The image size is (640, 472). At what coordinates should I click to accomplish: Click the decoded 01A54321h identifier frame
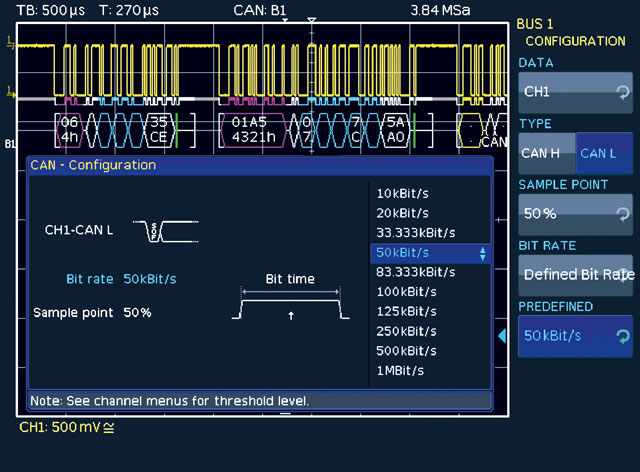point(253,129)
